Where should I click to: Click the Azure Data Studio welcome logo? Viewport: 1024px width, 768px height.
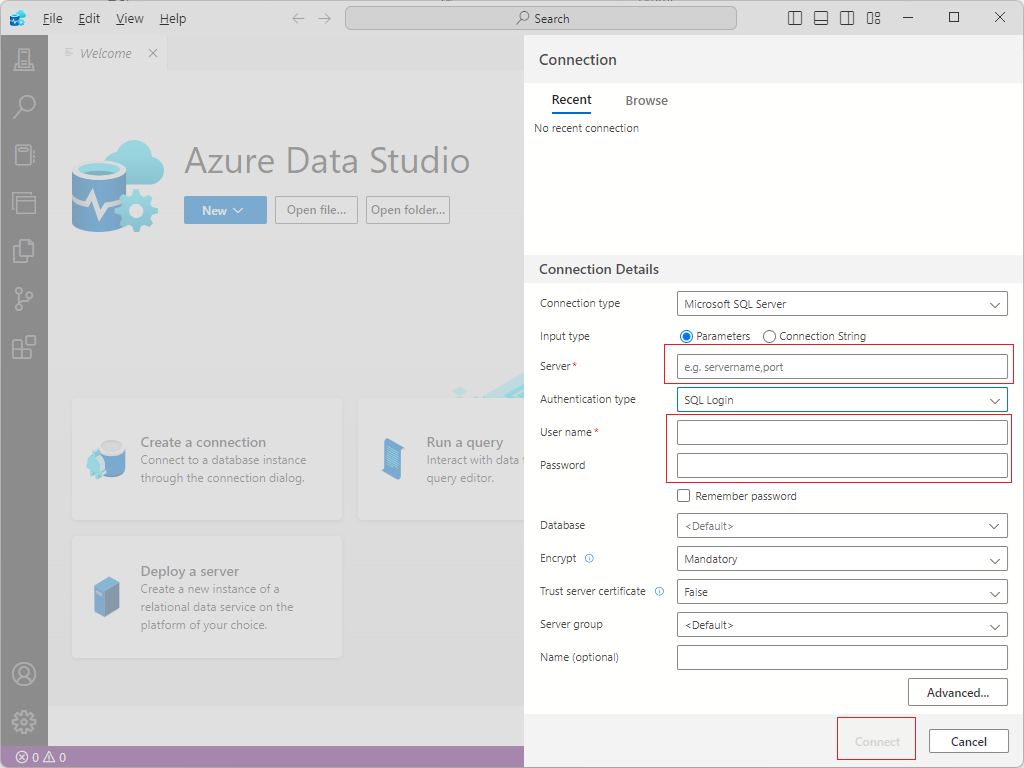coord(118,186)
